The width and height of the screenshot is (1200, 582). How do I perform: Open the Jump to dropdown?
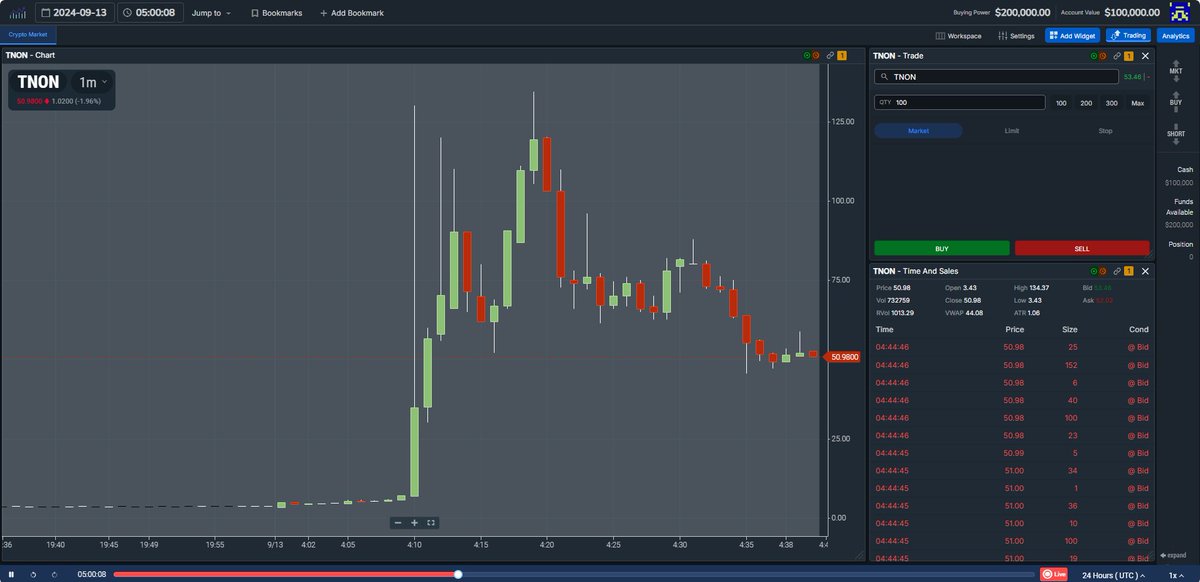click(x=211, y=13)
